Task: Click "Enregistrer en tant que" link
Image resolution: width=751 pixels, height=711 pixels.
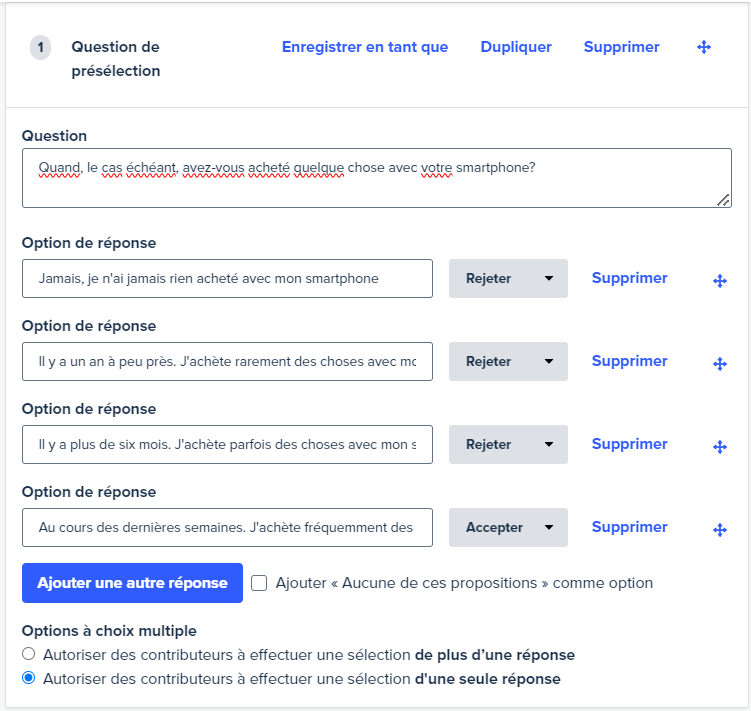Action: coord(365,47)
